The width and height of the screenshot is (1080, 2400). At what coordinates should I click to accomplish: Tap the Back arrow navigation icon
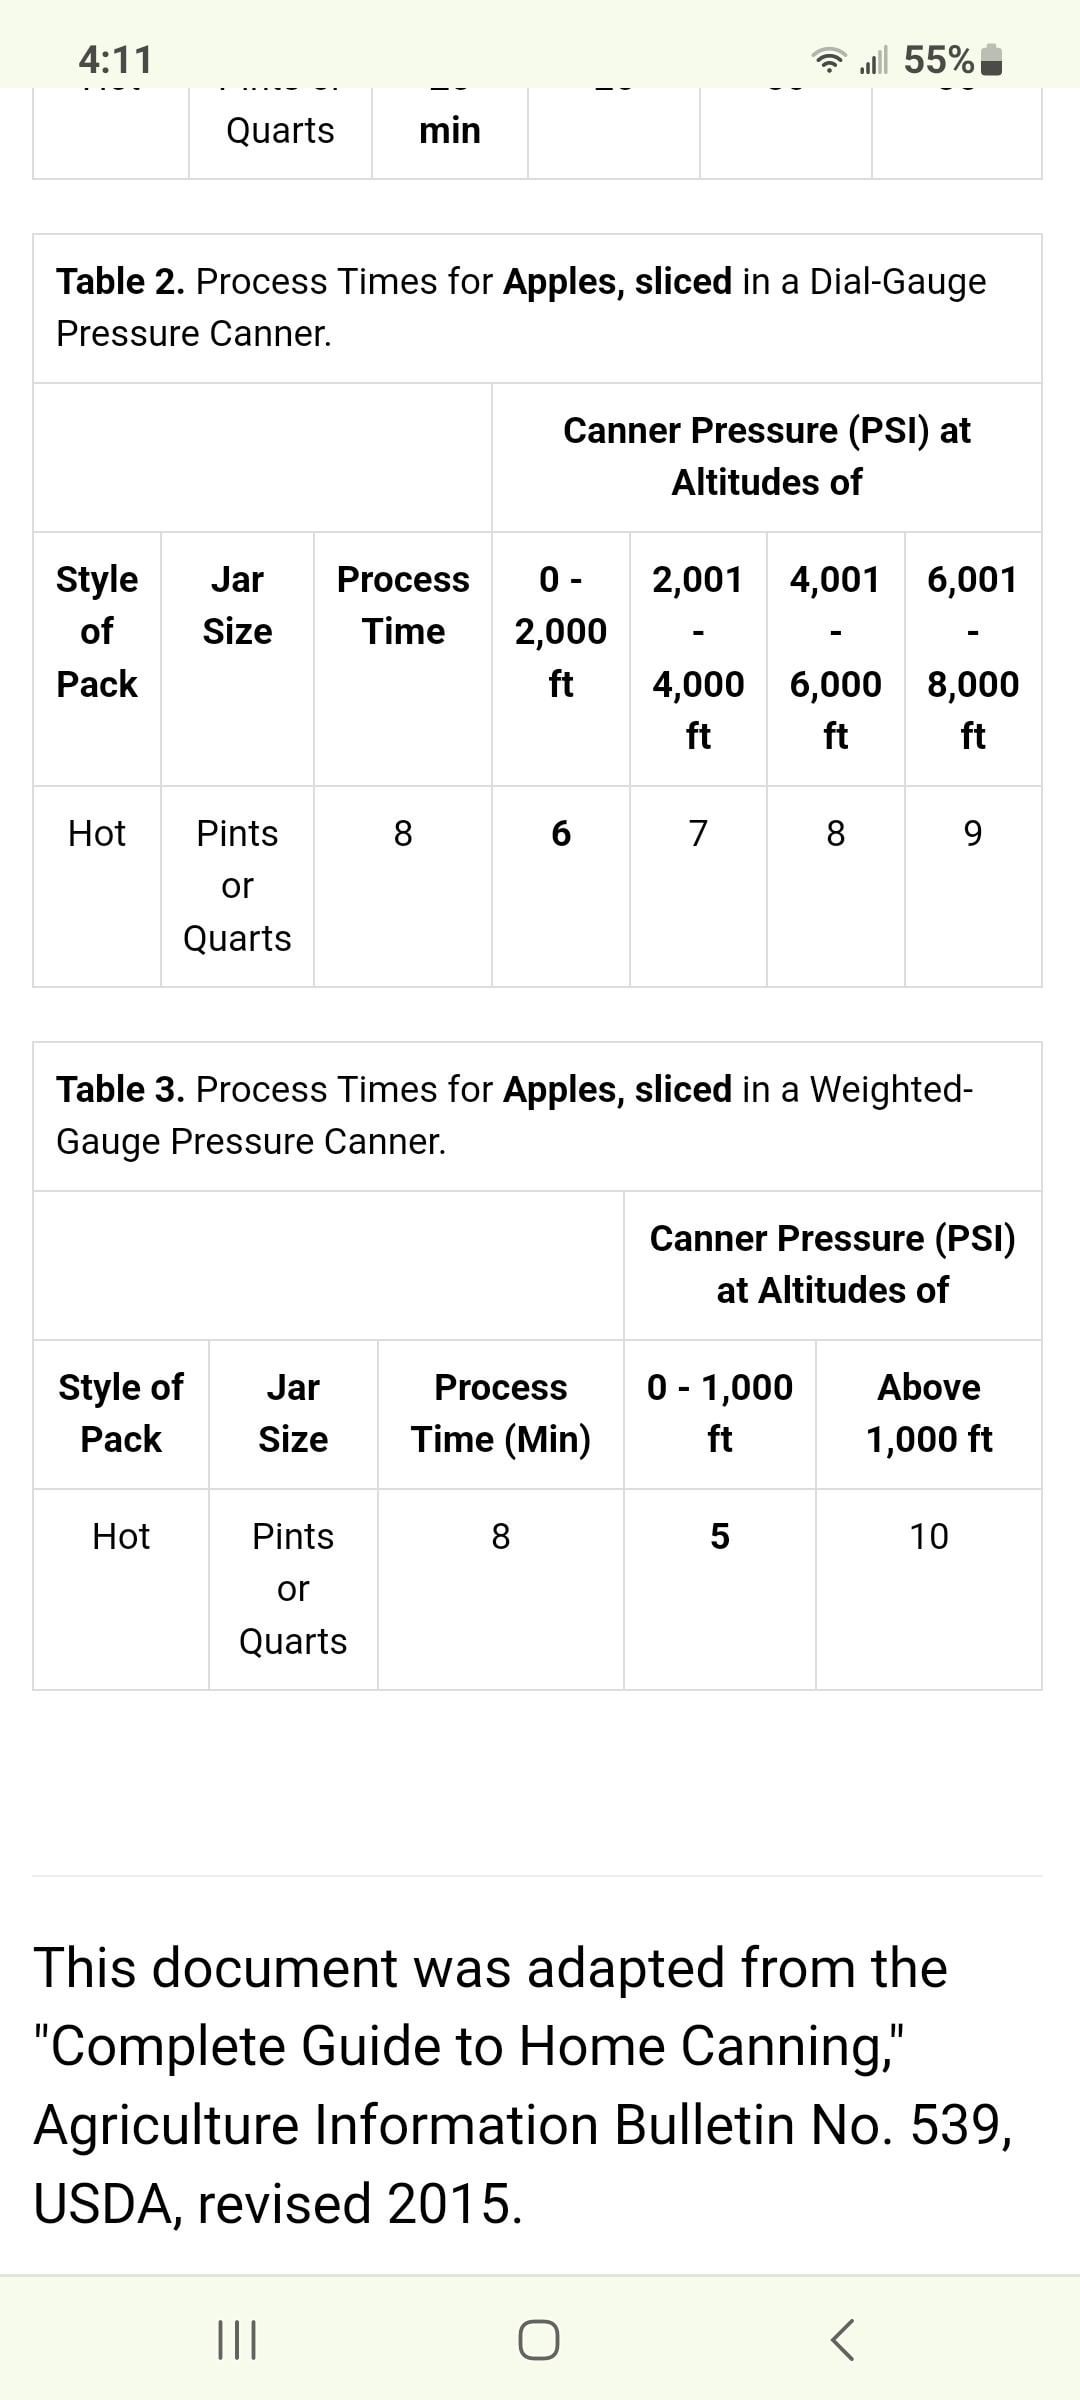pyautogui.click(x=842, y=2340)
